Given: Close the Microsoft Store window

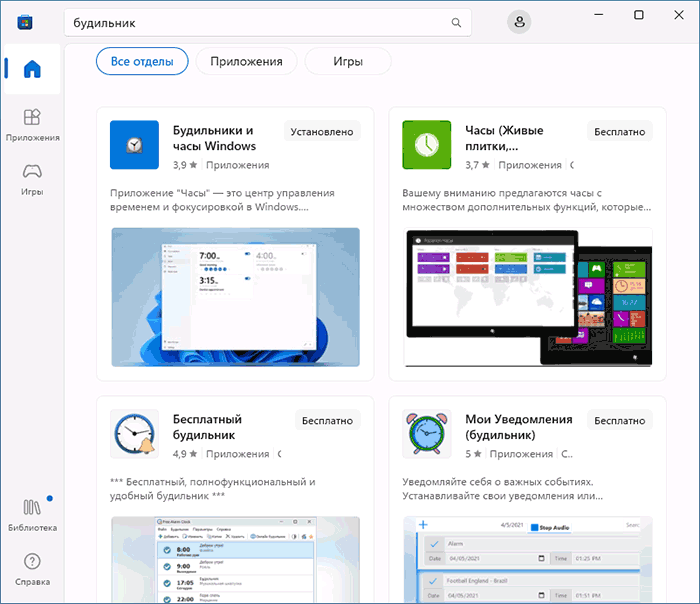Looking at the screenshot, I should click(x=679, y=15).
